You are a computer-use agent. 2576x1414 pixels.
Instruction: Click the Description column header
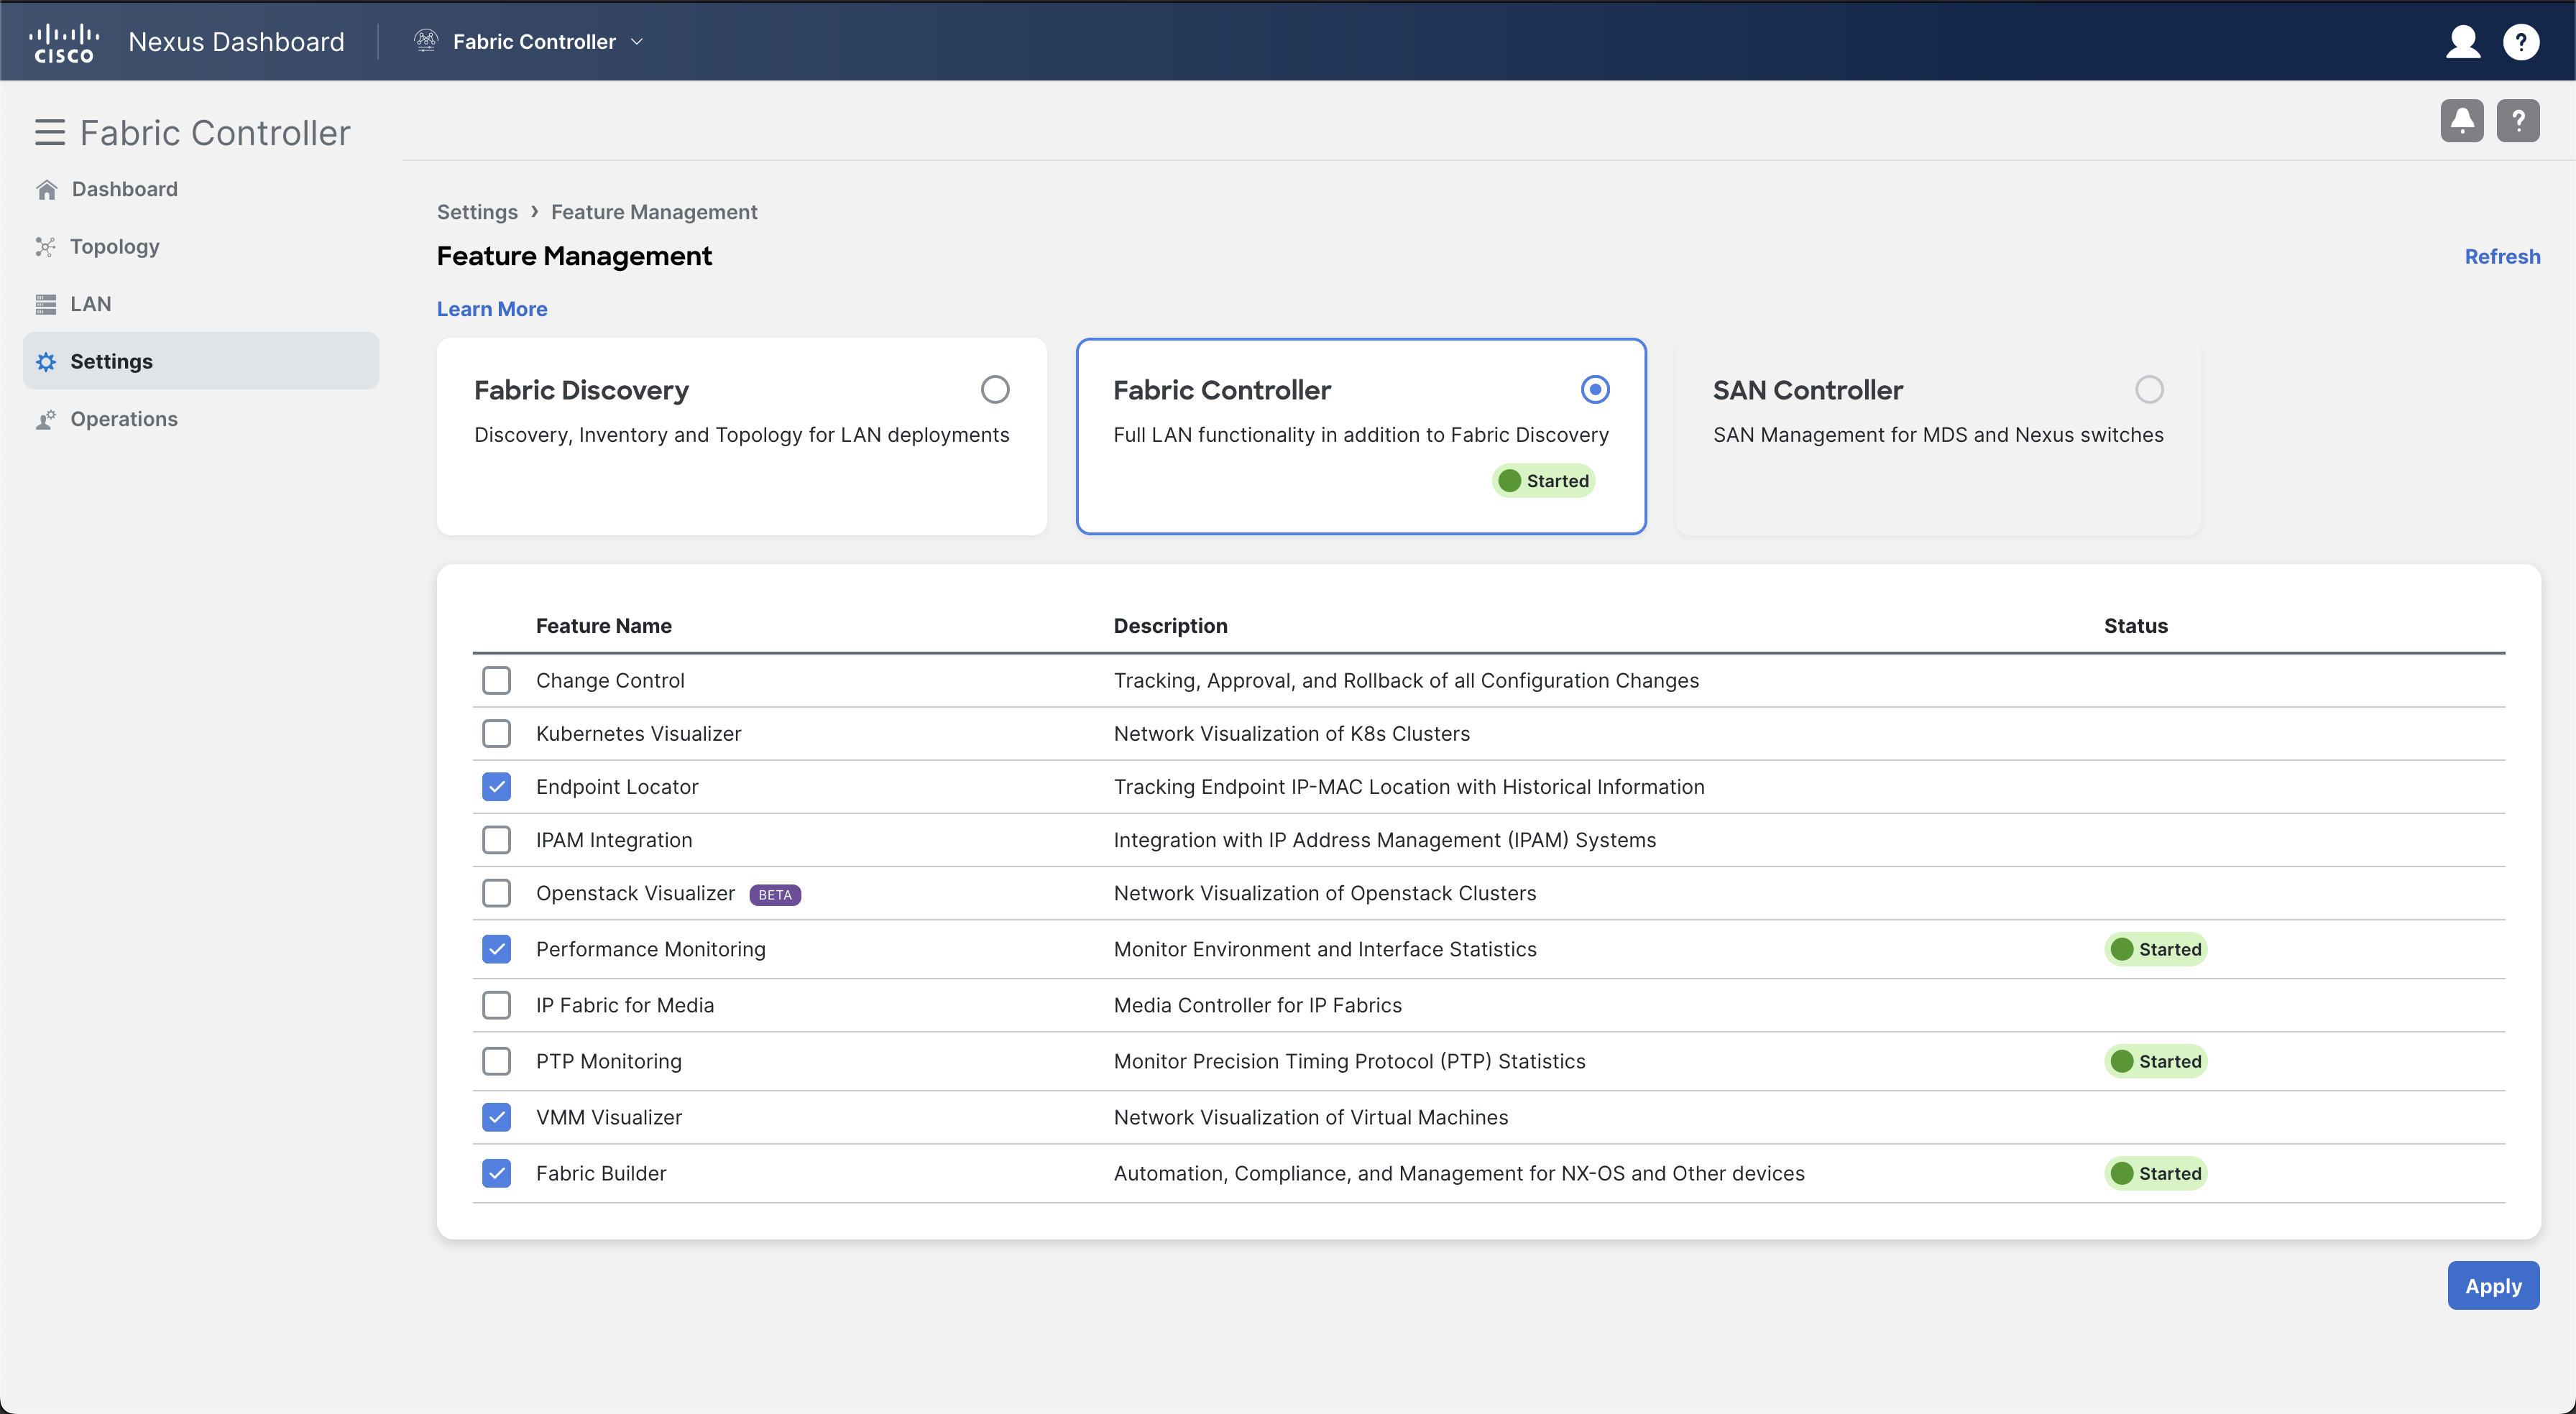pyautogui.click(x=1170, y=626)
